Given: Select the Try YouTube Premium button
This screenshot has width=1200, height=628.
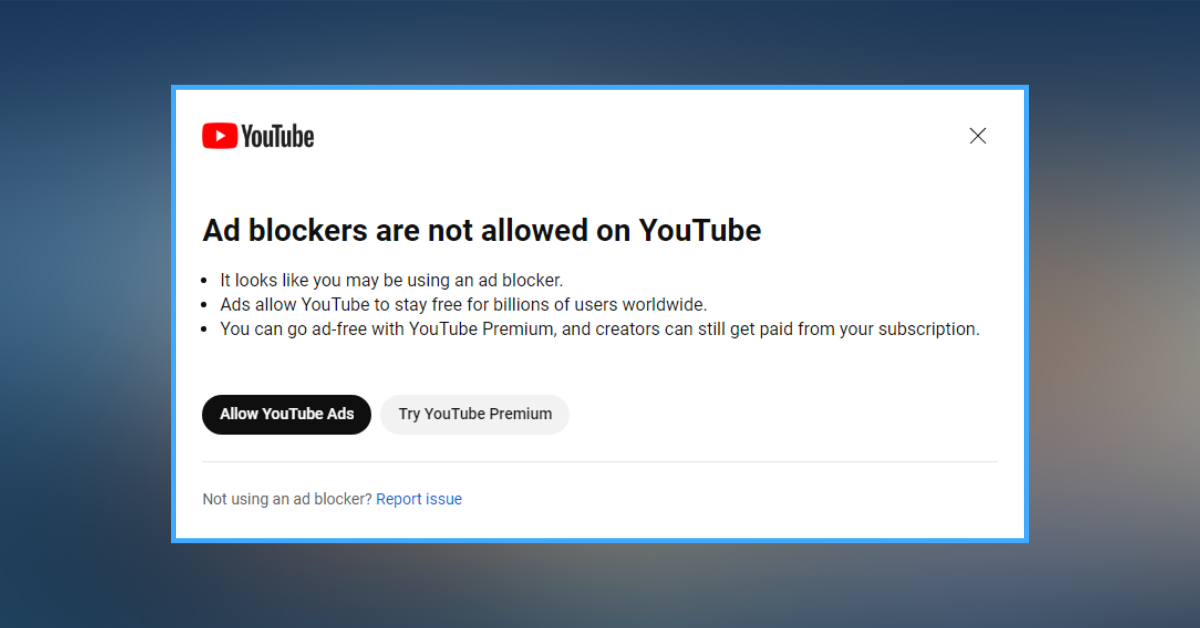Looking at the screenshot, I should point(475,414).
